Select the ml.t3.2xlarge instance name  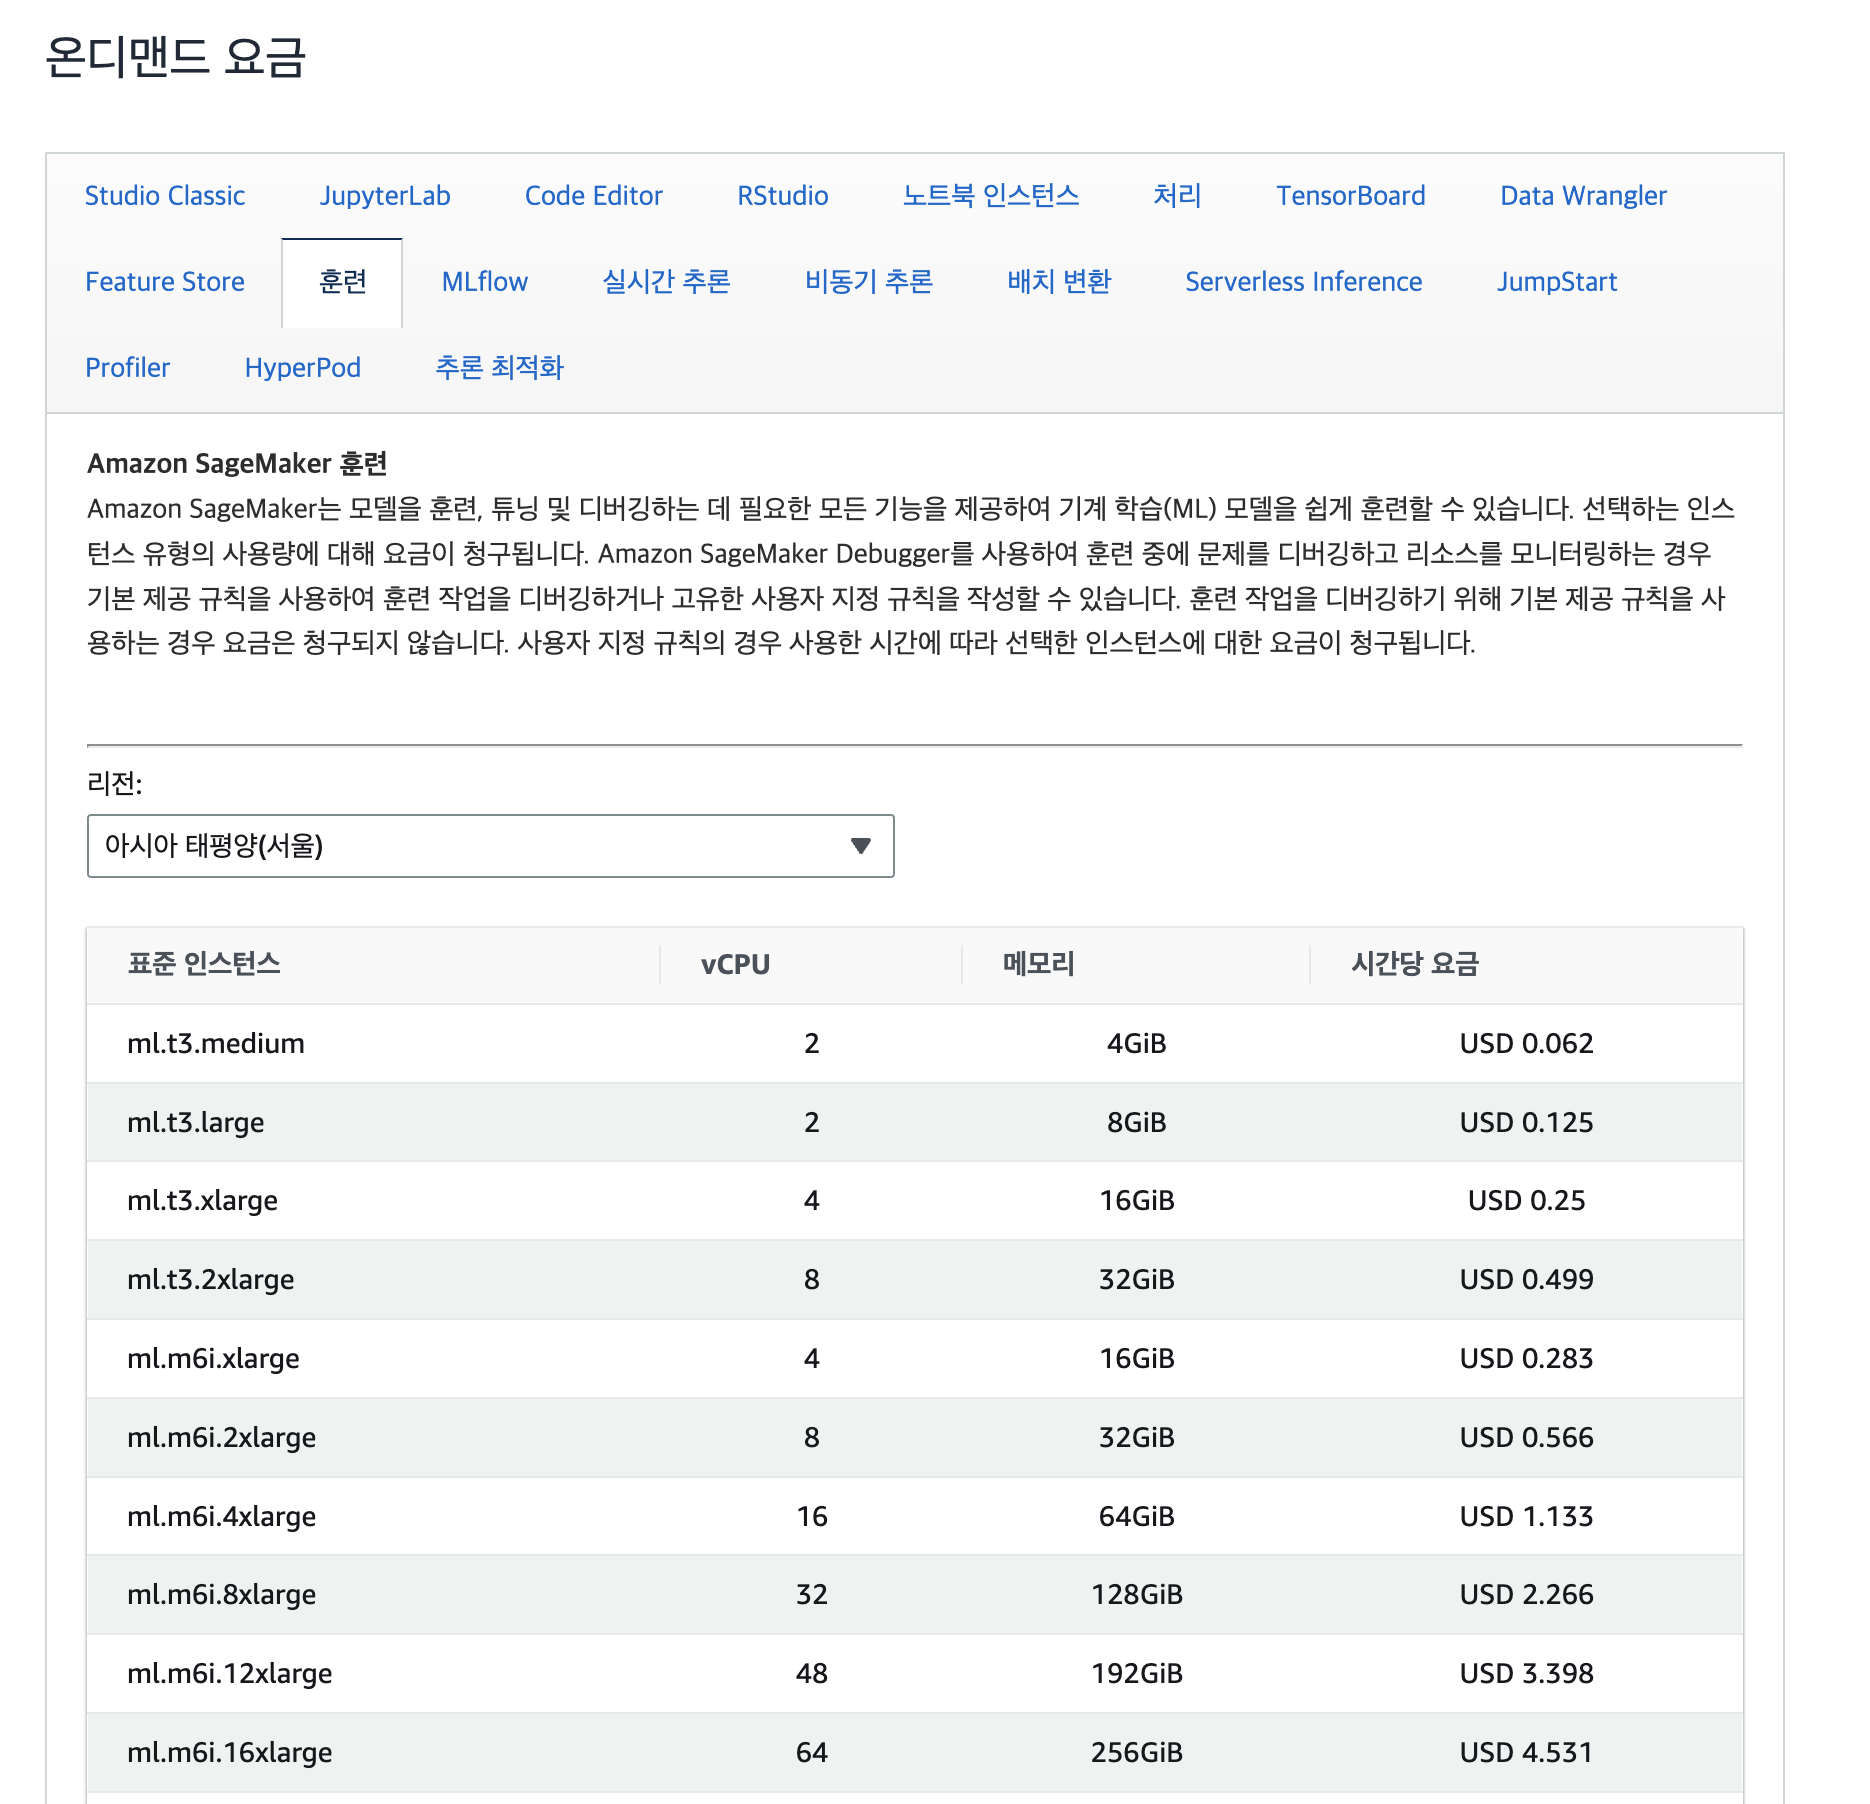click(x=211, y=1279)
